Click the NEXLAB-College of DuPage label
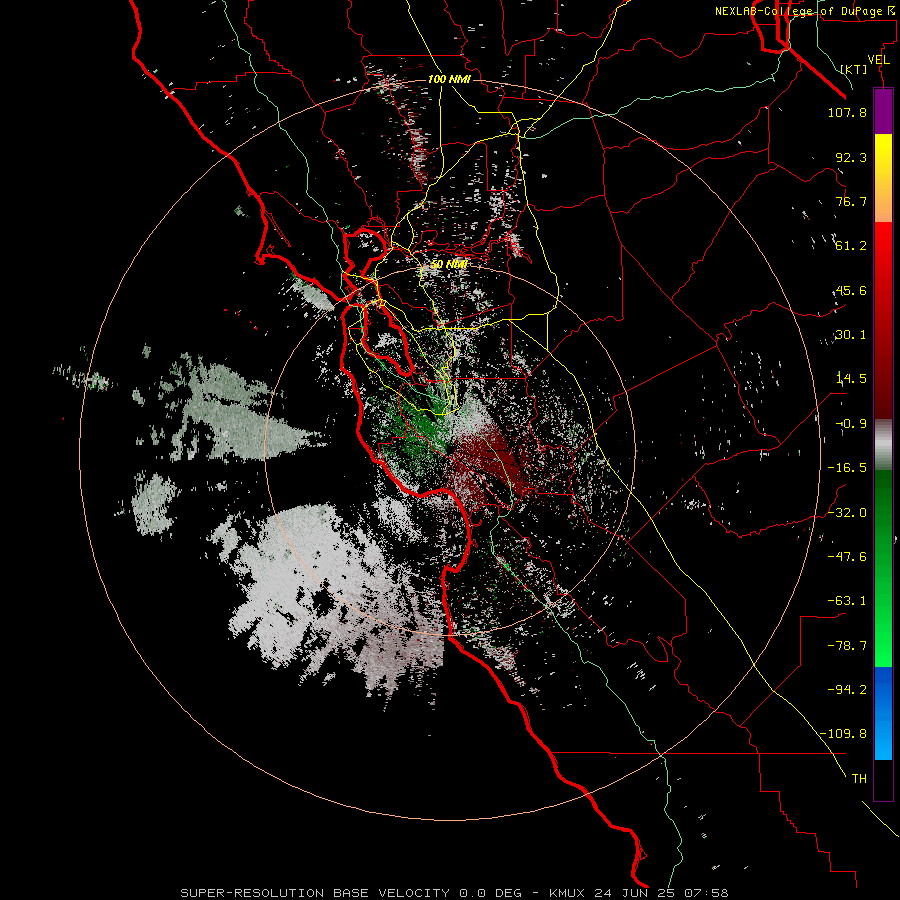Screen dimensions: 900x900 (804, 11)
